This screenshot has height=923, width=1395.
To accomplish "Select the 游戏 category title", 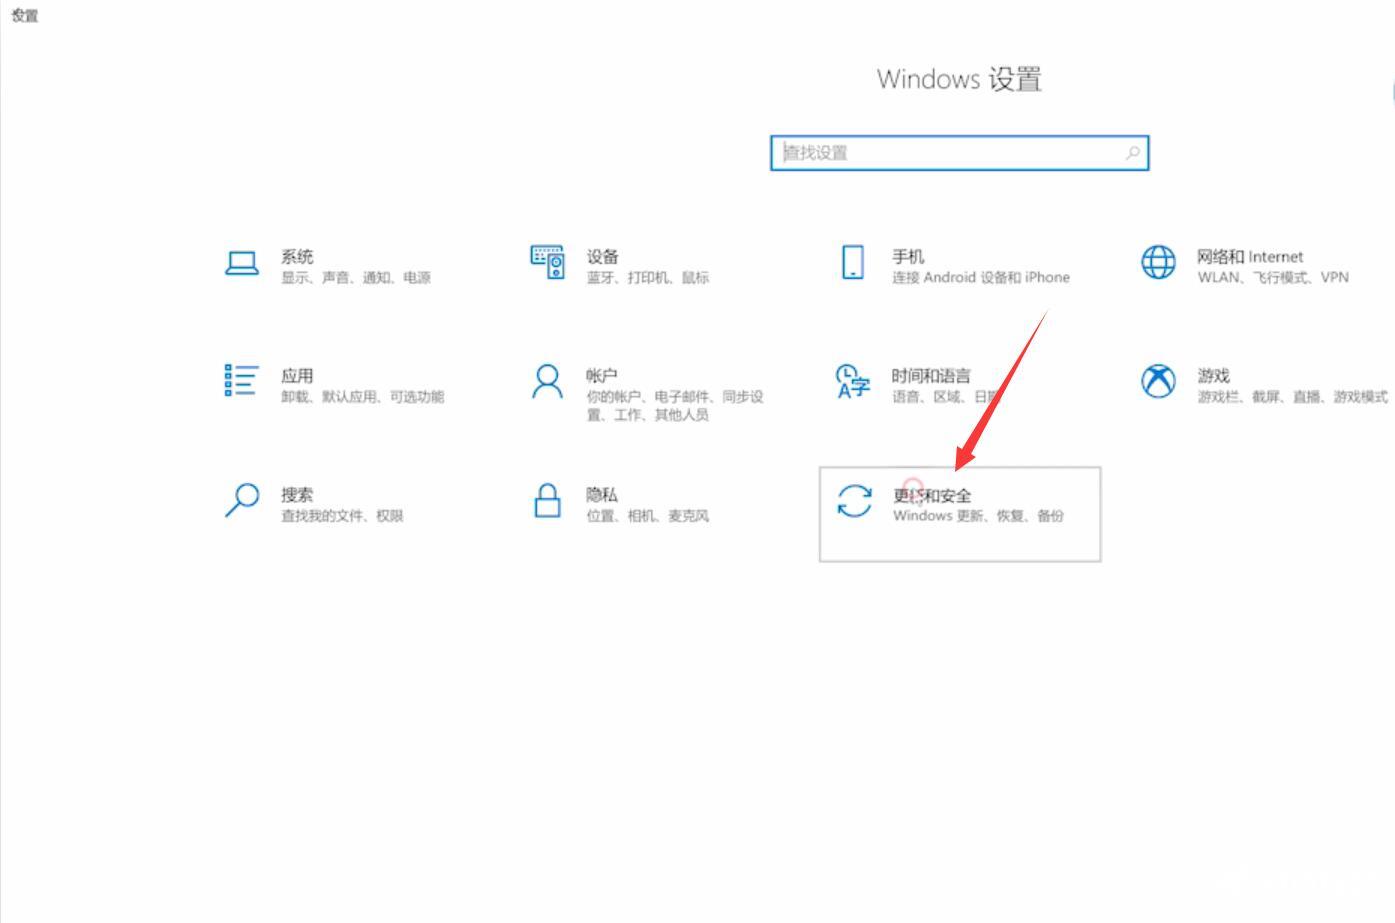I will coord(1213,375).
